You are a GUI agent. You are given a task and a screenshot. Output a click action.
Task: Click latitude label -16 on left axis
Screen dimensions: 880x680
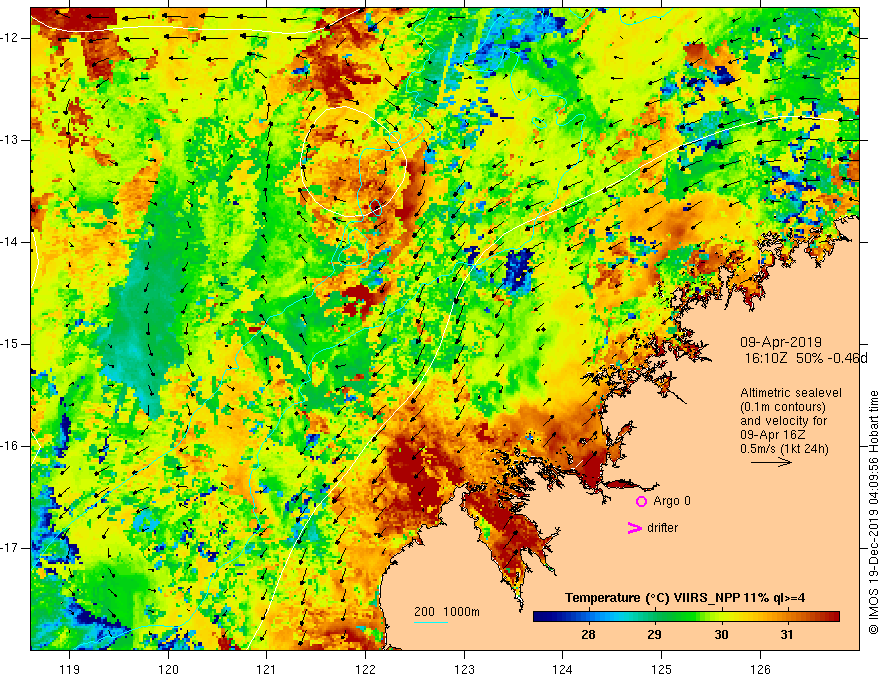[x=11, y=447]
